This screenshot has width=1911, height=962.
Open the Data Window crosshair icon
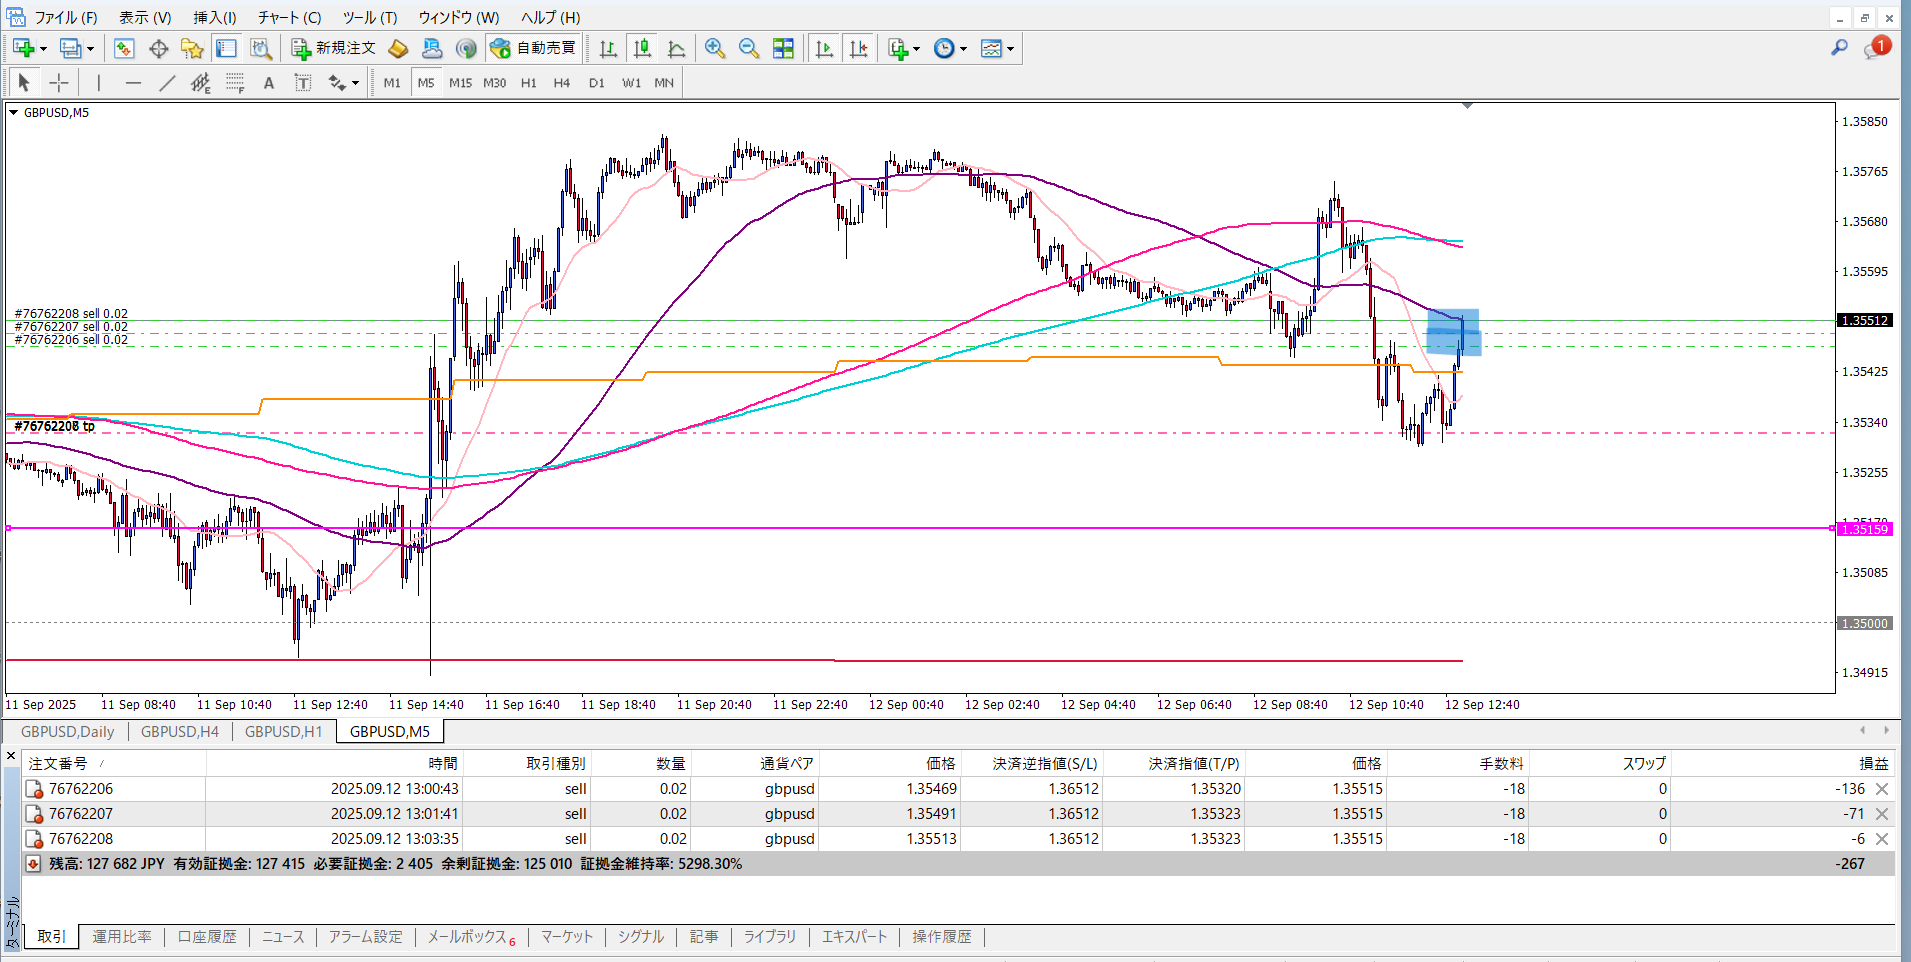tap(158, 48)
